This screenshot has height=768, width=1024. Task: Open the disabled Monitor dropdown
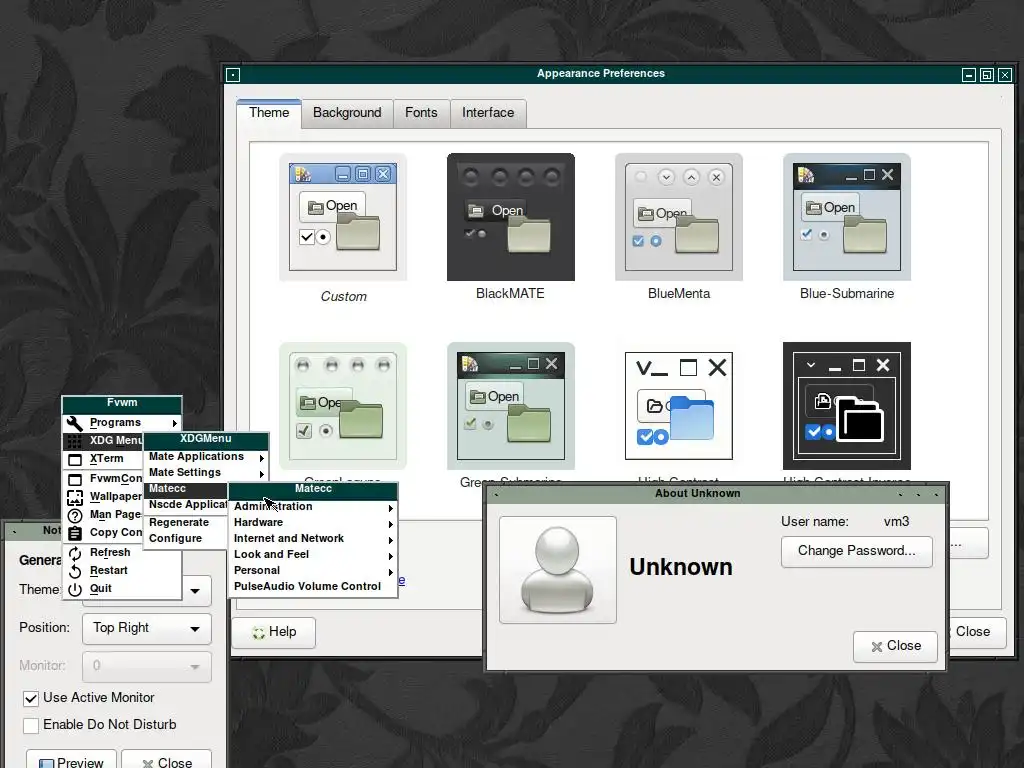pyautogui.click(x=147, y=666)
